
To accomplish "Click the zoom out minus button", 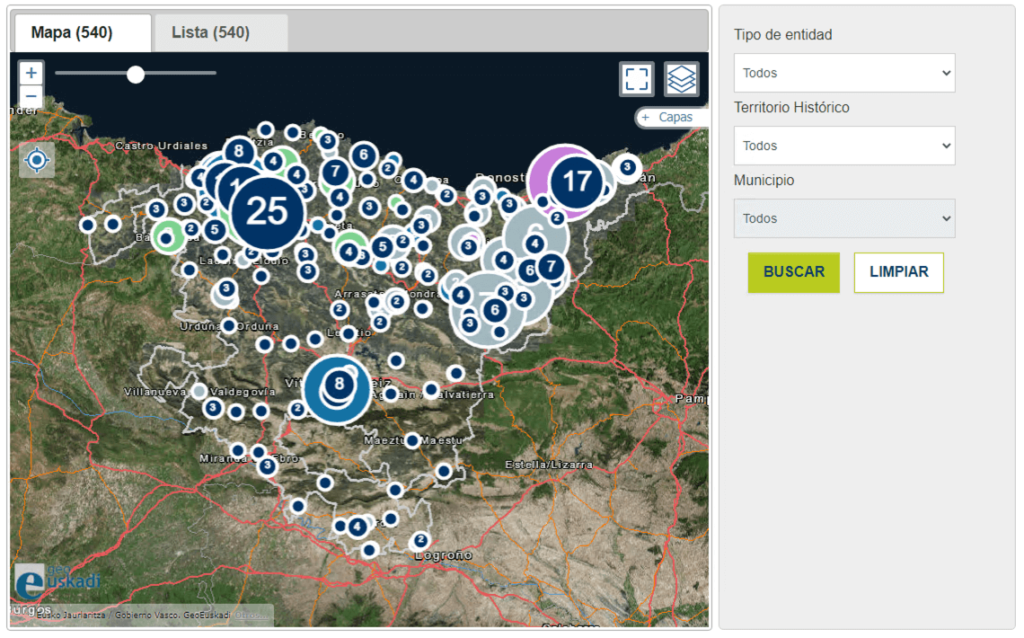I will (31, 97).
